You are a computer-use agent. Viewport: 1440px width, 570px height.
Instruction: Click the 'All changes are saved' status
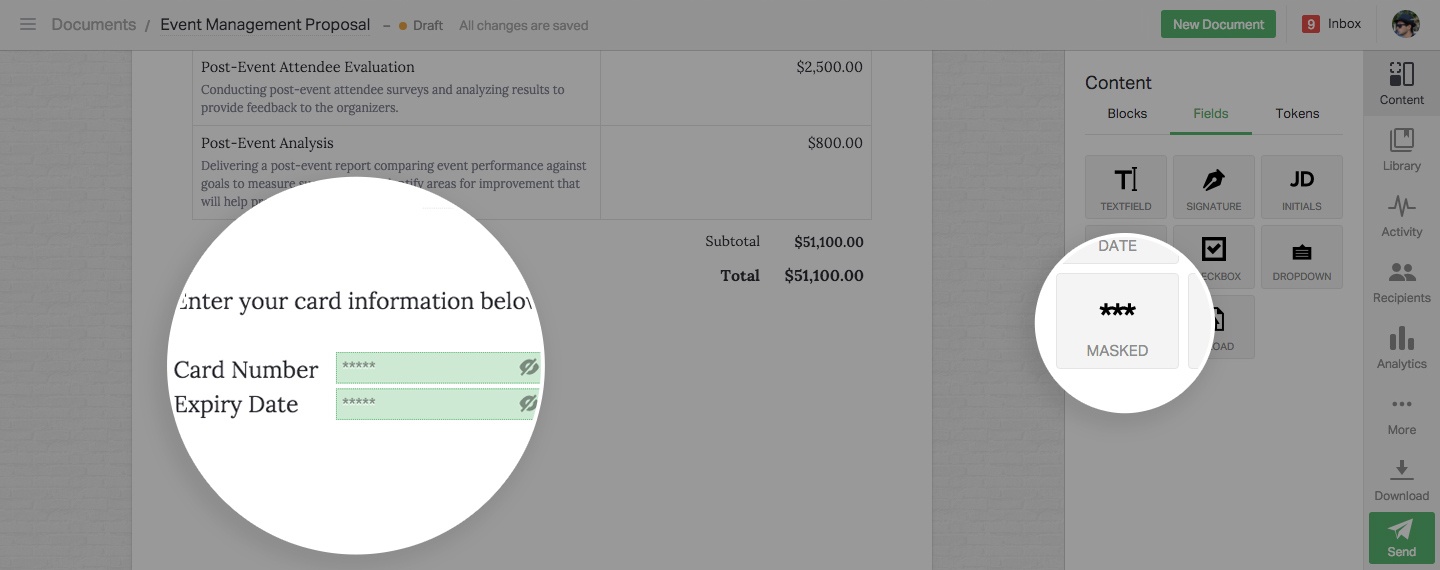(x=524, y=25)
